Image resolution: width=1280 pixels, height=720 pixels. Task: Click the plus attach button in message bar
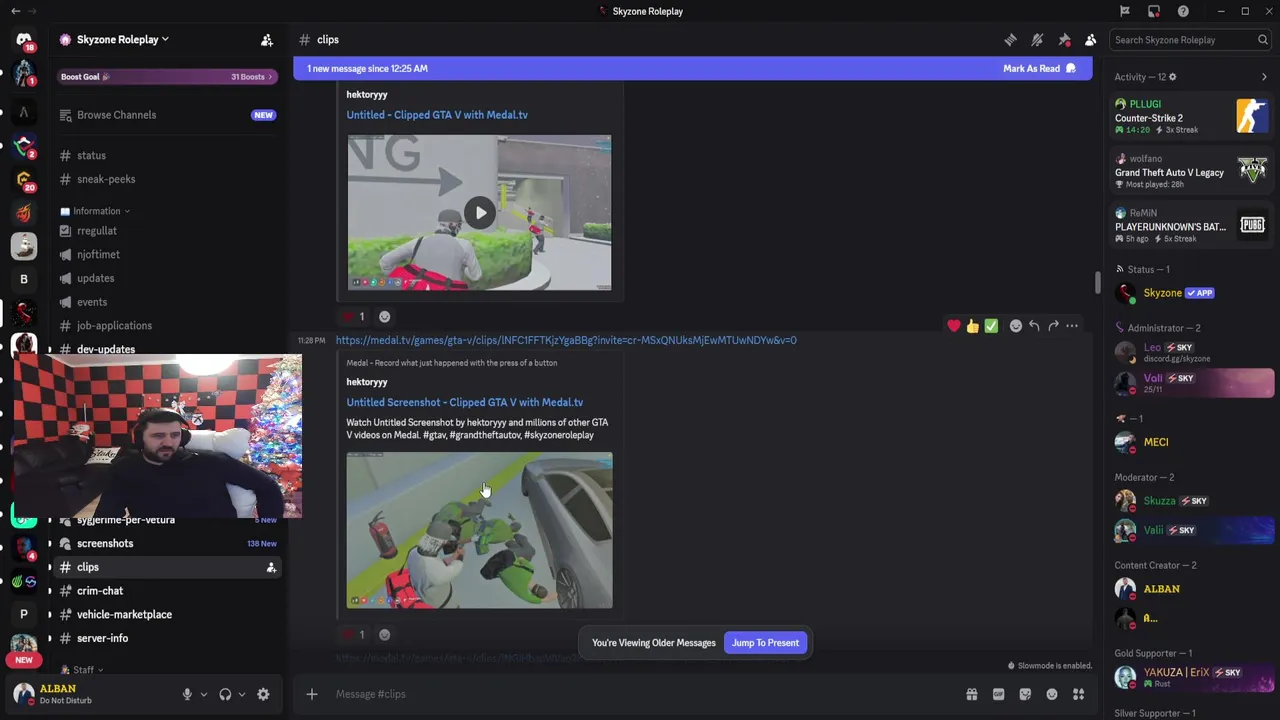(x=312, y=694)
